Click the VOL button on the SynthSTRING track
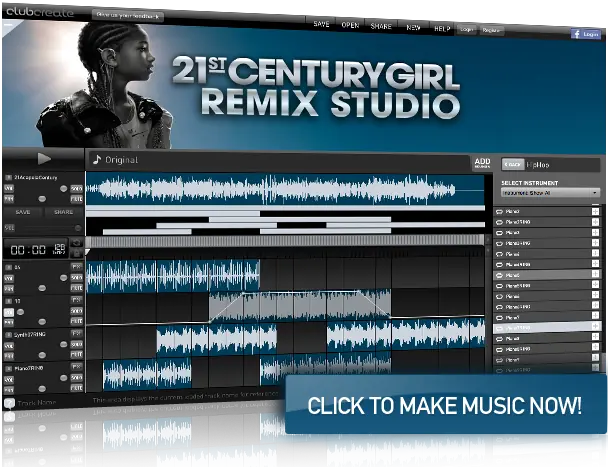Screen dimensions: 608x467 click(x=9, y=346)
